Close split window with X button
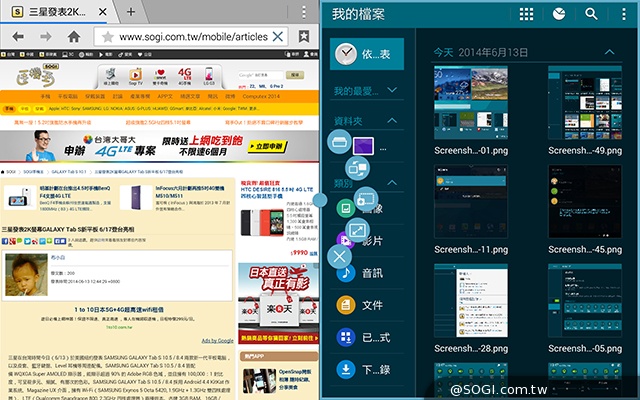Screen dimensions: 640x400 pyautogui.click(x=339, y=257)
